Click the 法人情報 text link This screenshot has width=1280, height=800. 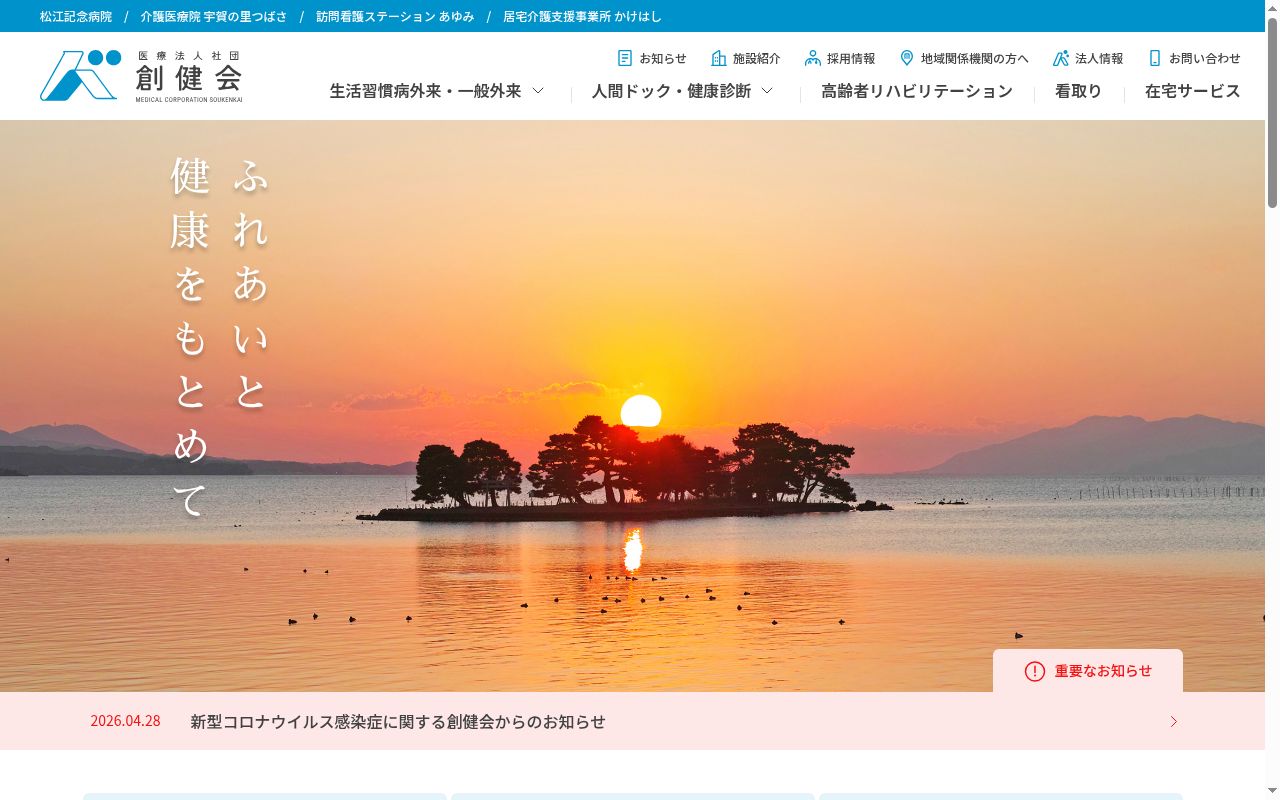(x=1099, y=58)
